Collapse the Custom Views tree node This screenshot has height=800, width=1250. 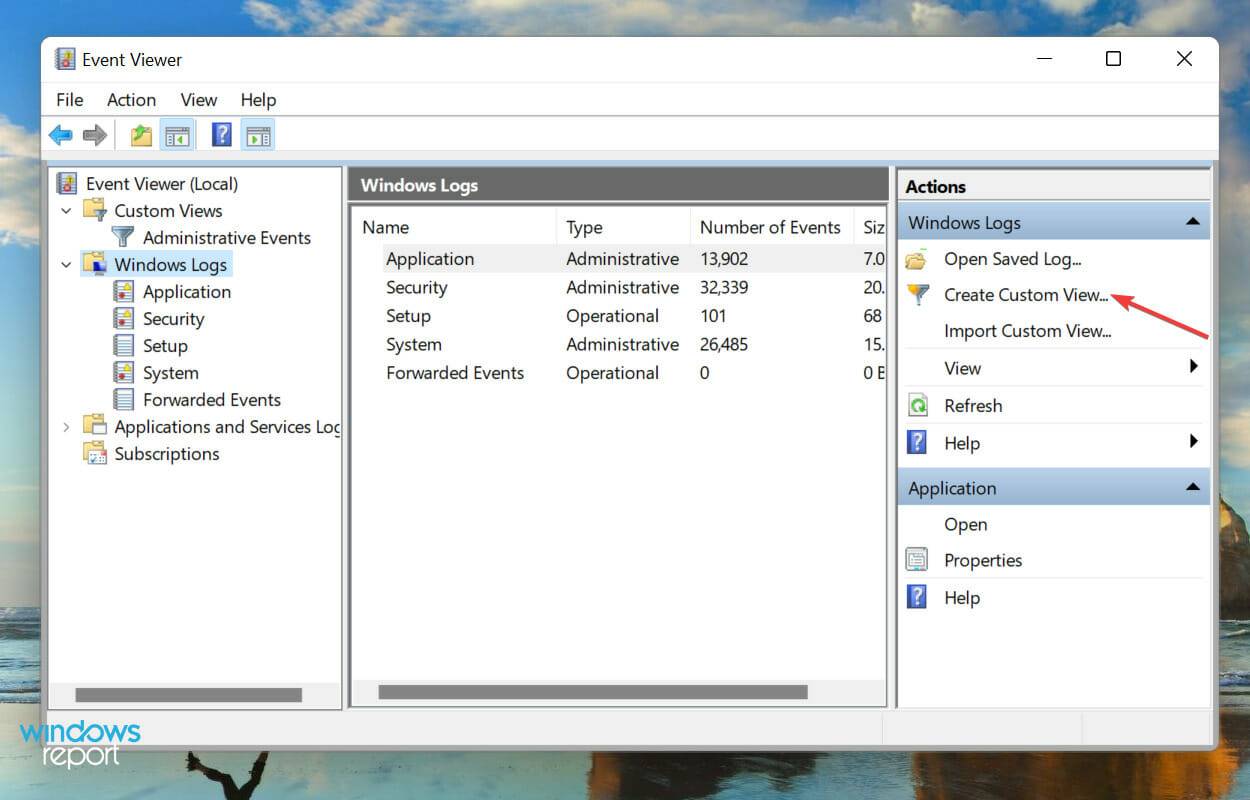[67, 211]
